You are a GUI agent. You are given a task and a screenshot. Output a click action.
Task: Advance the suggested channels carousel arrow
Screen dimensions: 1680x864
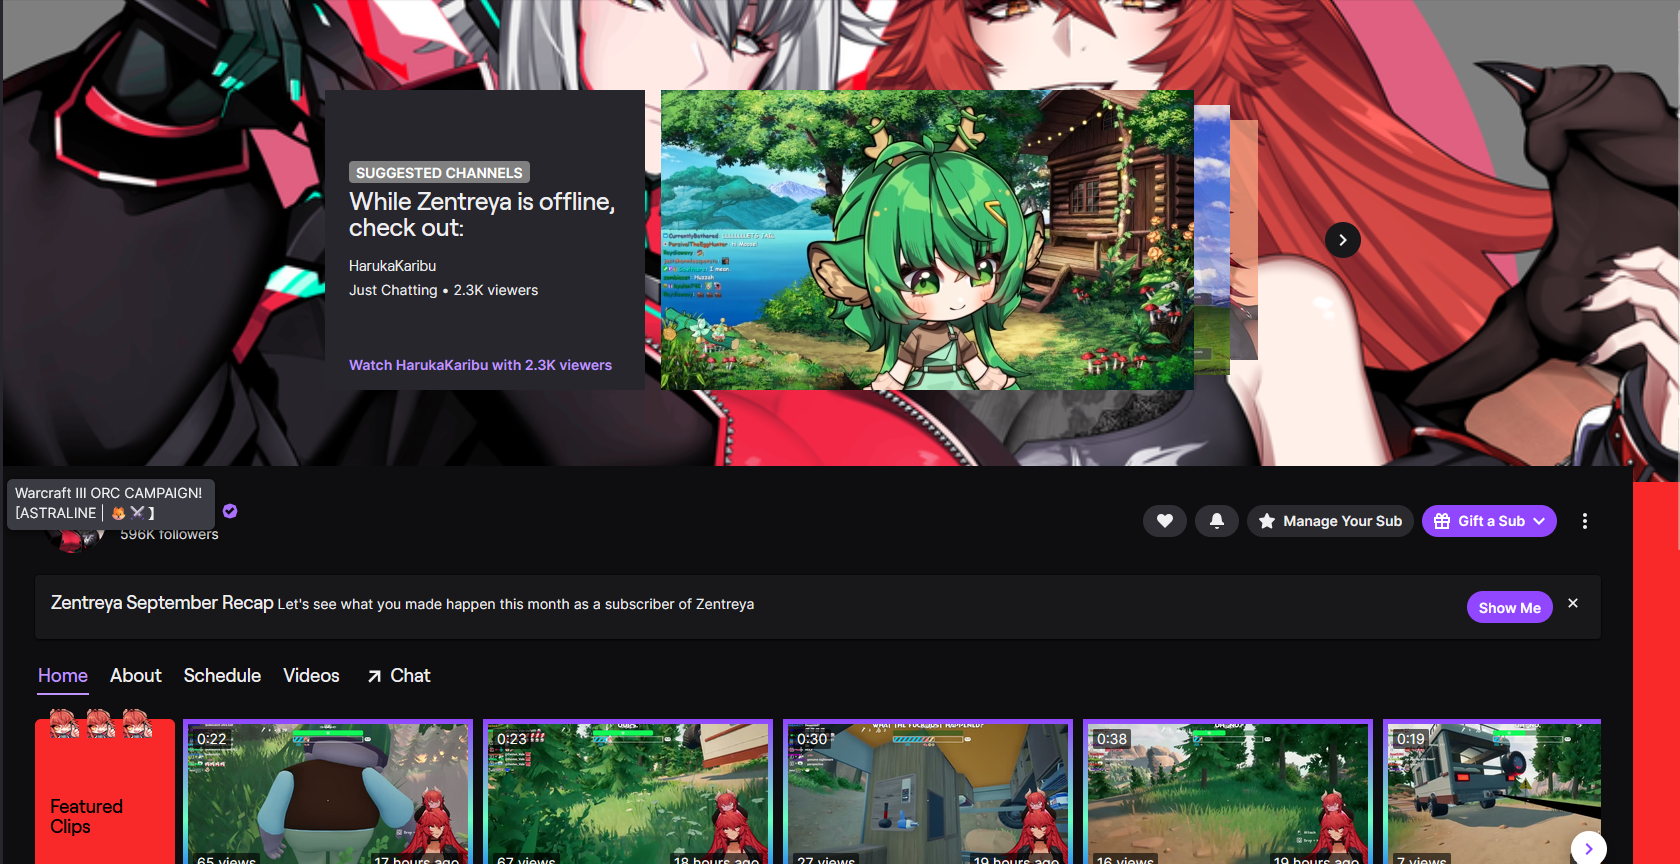tap(1343, 240)
